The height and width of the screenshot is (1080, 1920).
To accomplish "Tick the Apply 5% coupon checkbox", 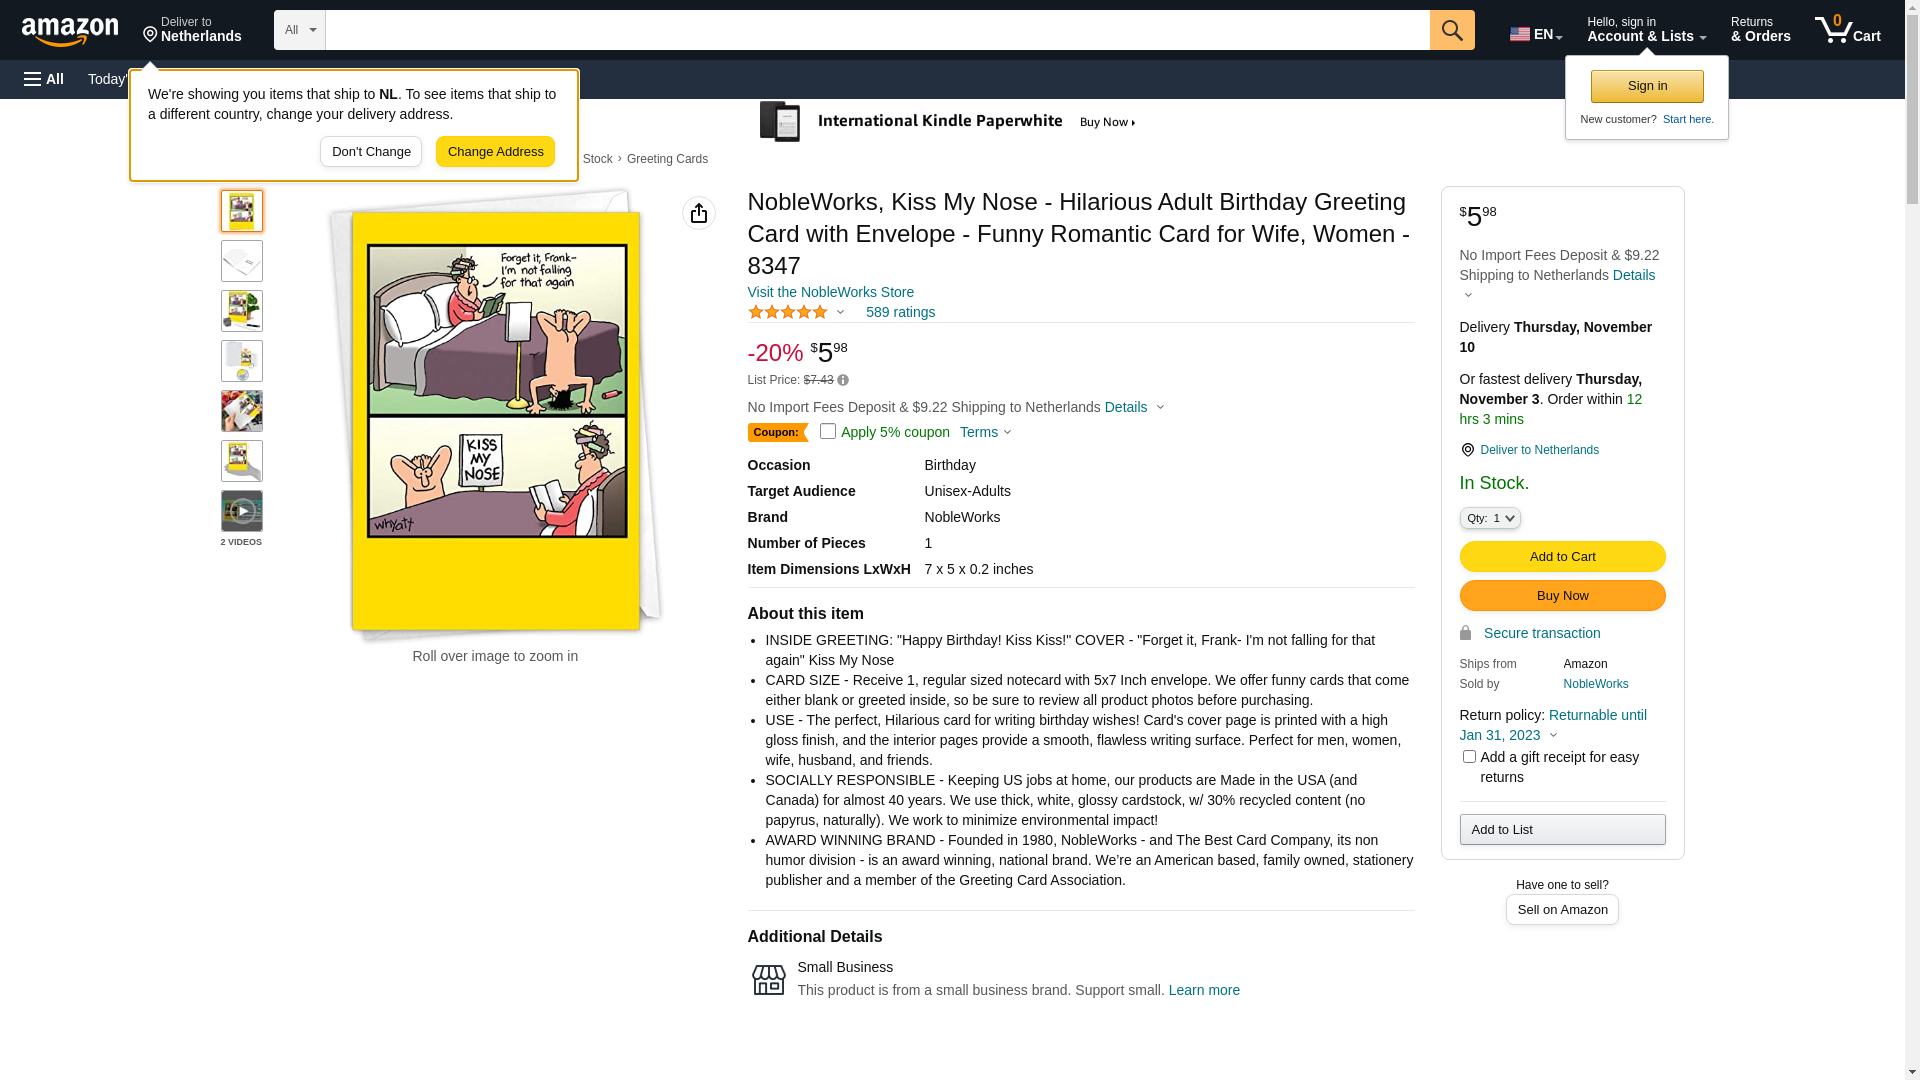I will tap(828, 431).
